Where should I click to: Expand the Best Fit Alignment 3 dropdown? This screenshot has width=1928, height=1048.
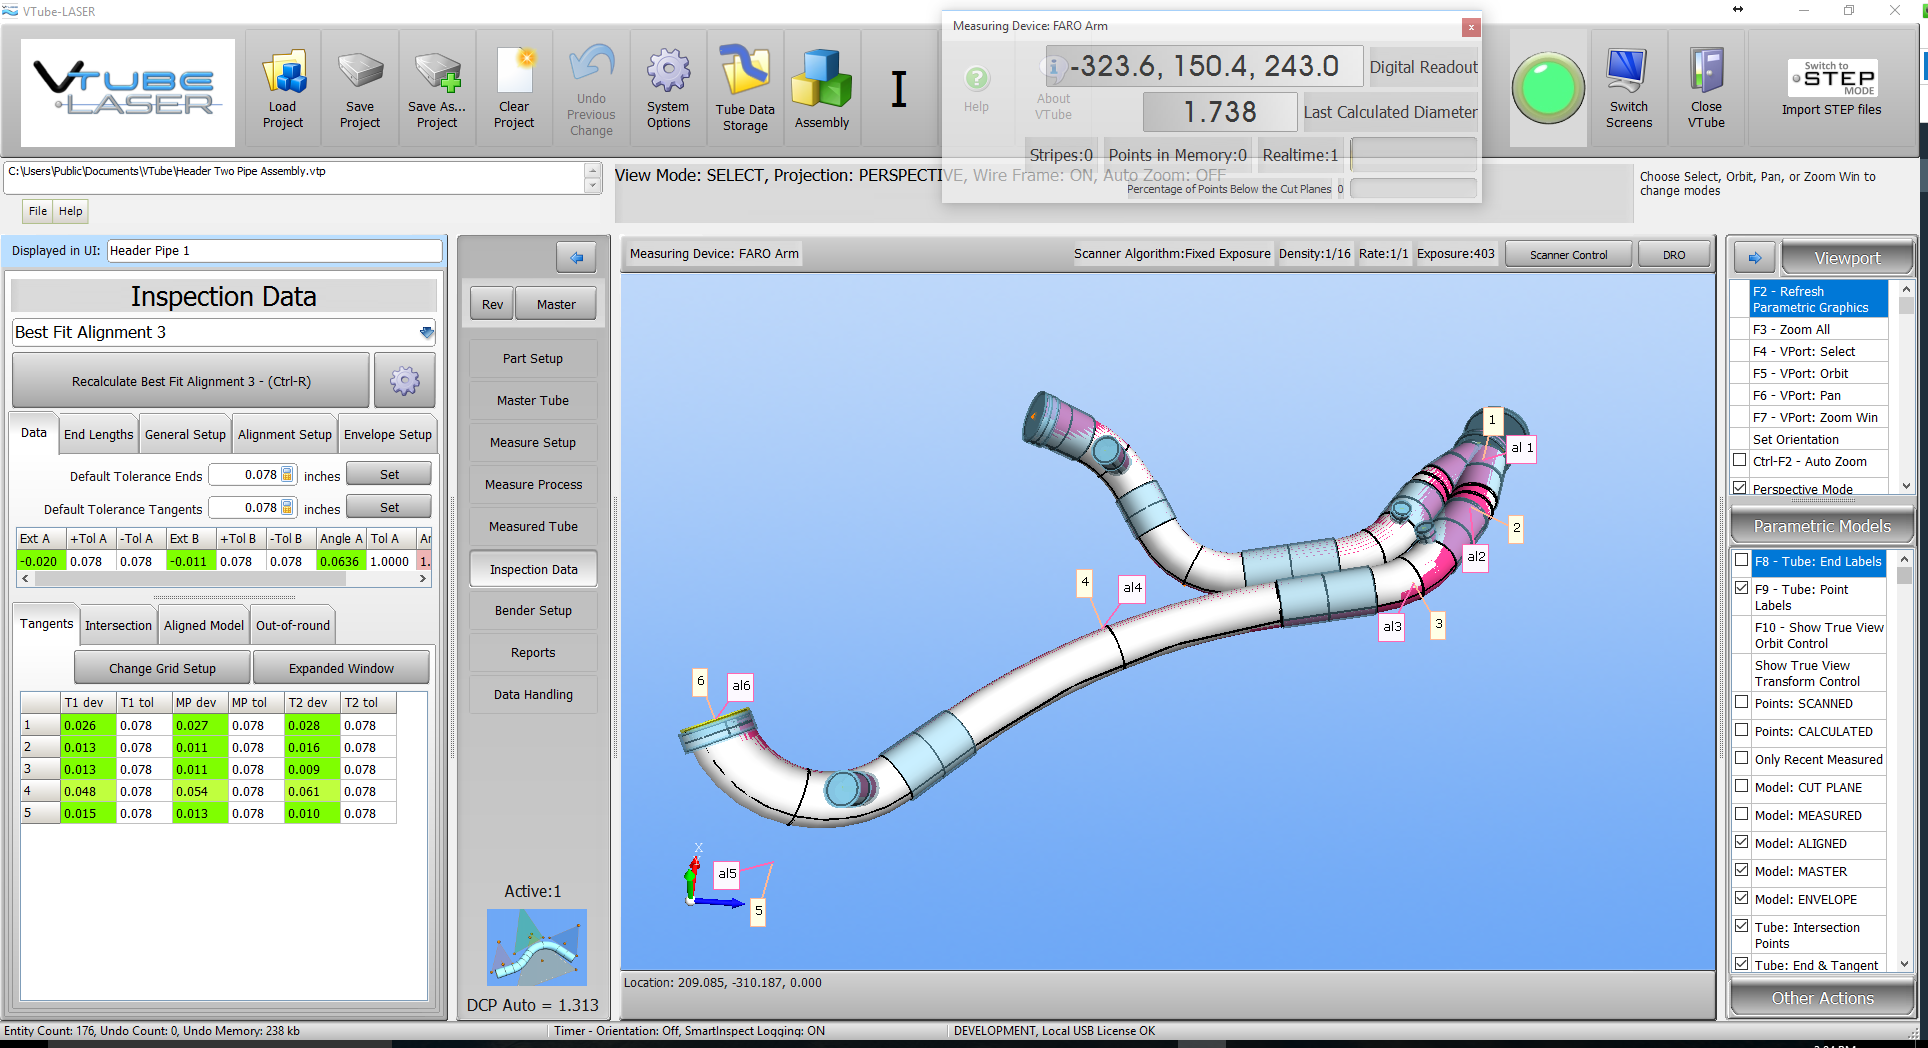(x=427, y=332)
